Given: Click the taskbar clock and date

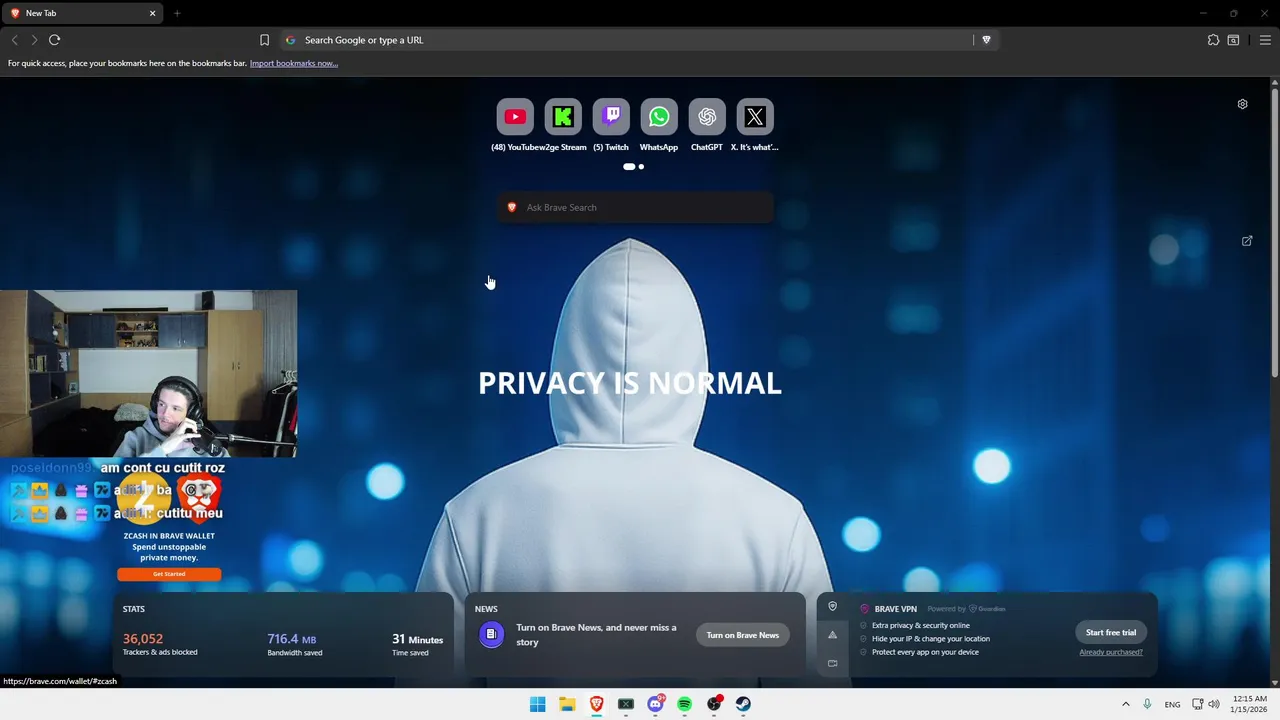Looking at the screenshot, I should 1250,704.
